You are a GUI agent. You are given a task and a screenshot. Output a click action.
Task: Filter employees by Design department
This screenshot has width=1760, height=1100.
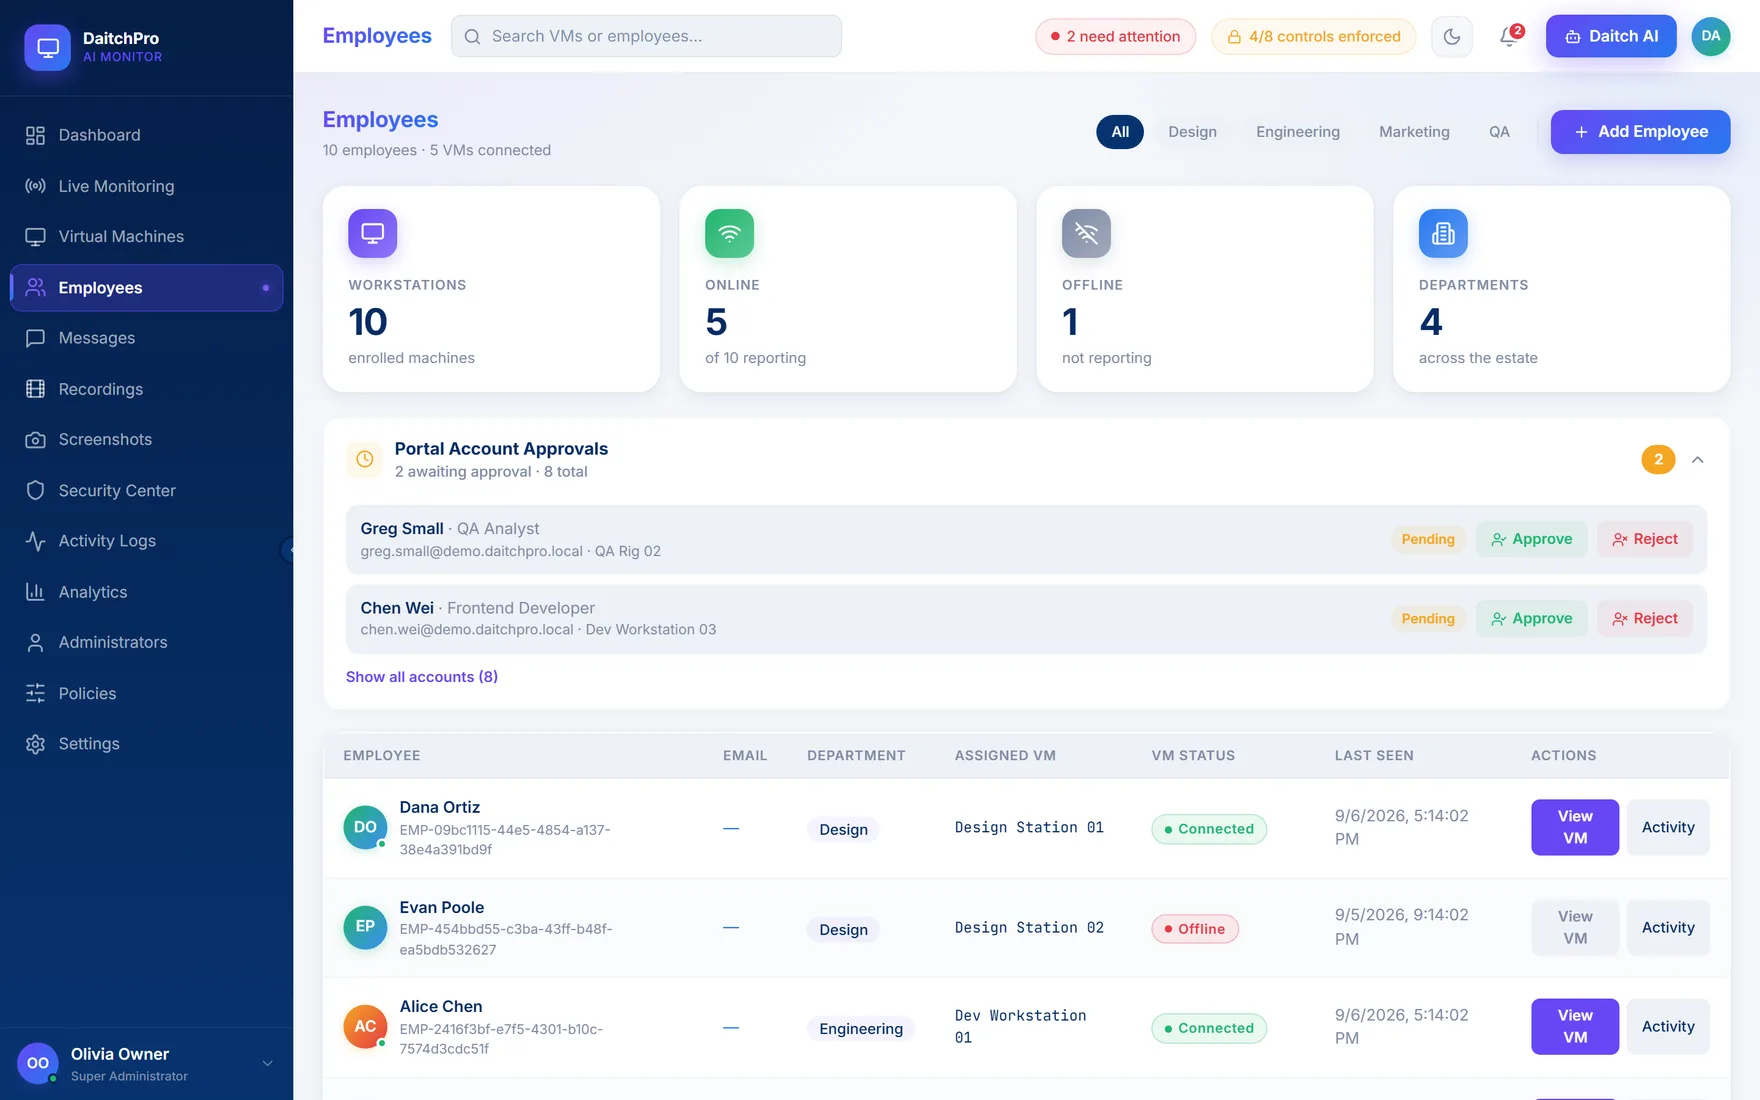coord(1192,132)
